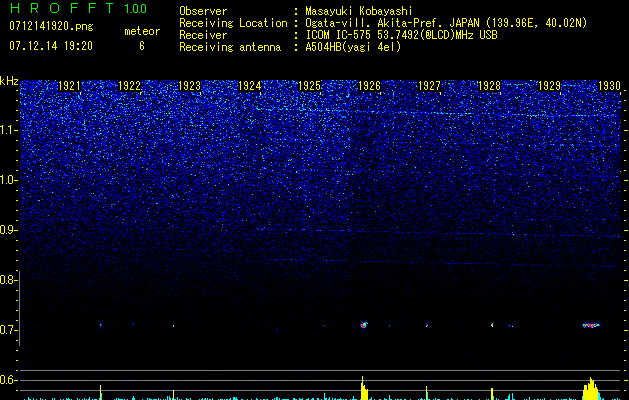Click the 1.0 kHz axis label
The height and width of the screenshot is (400, 629).
[x=8, y=180]
